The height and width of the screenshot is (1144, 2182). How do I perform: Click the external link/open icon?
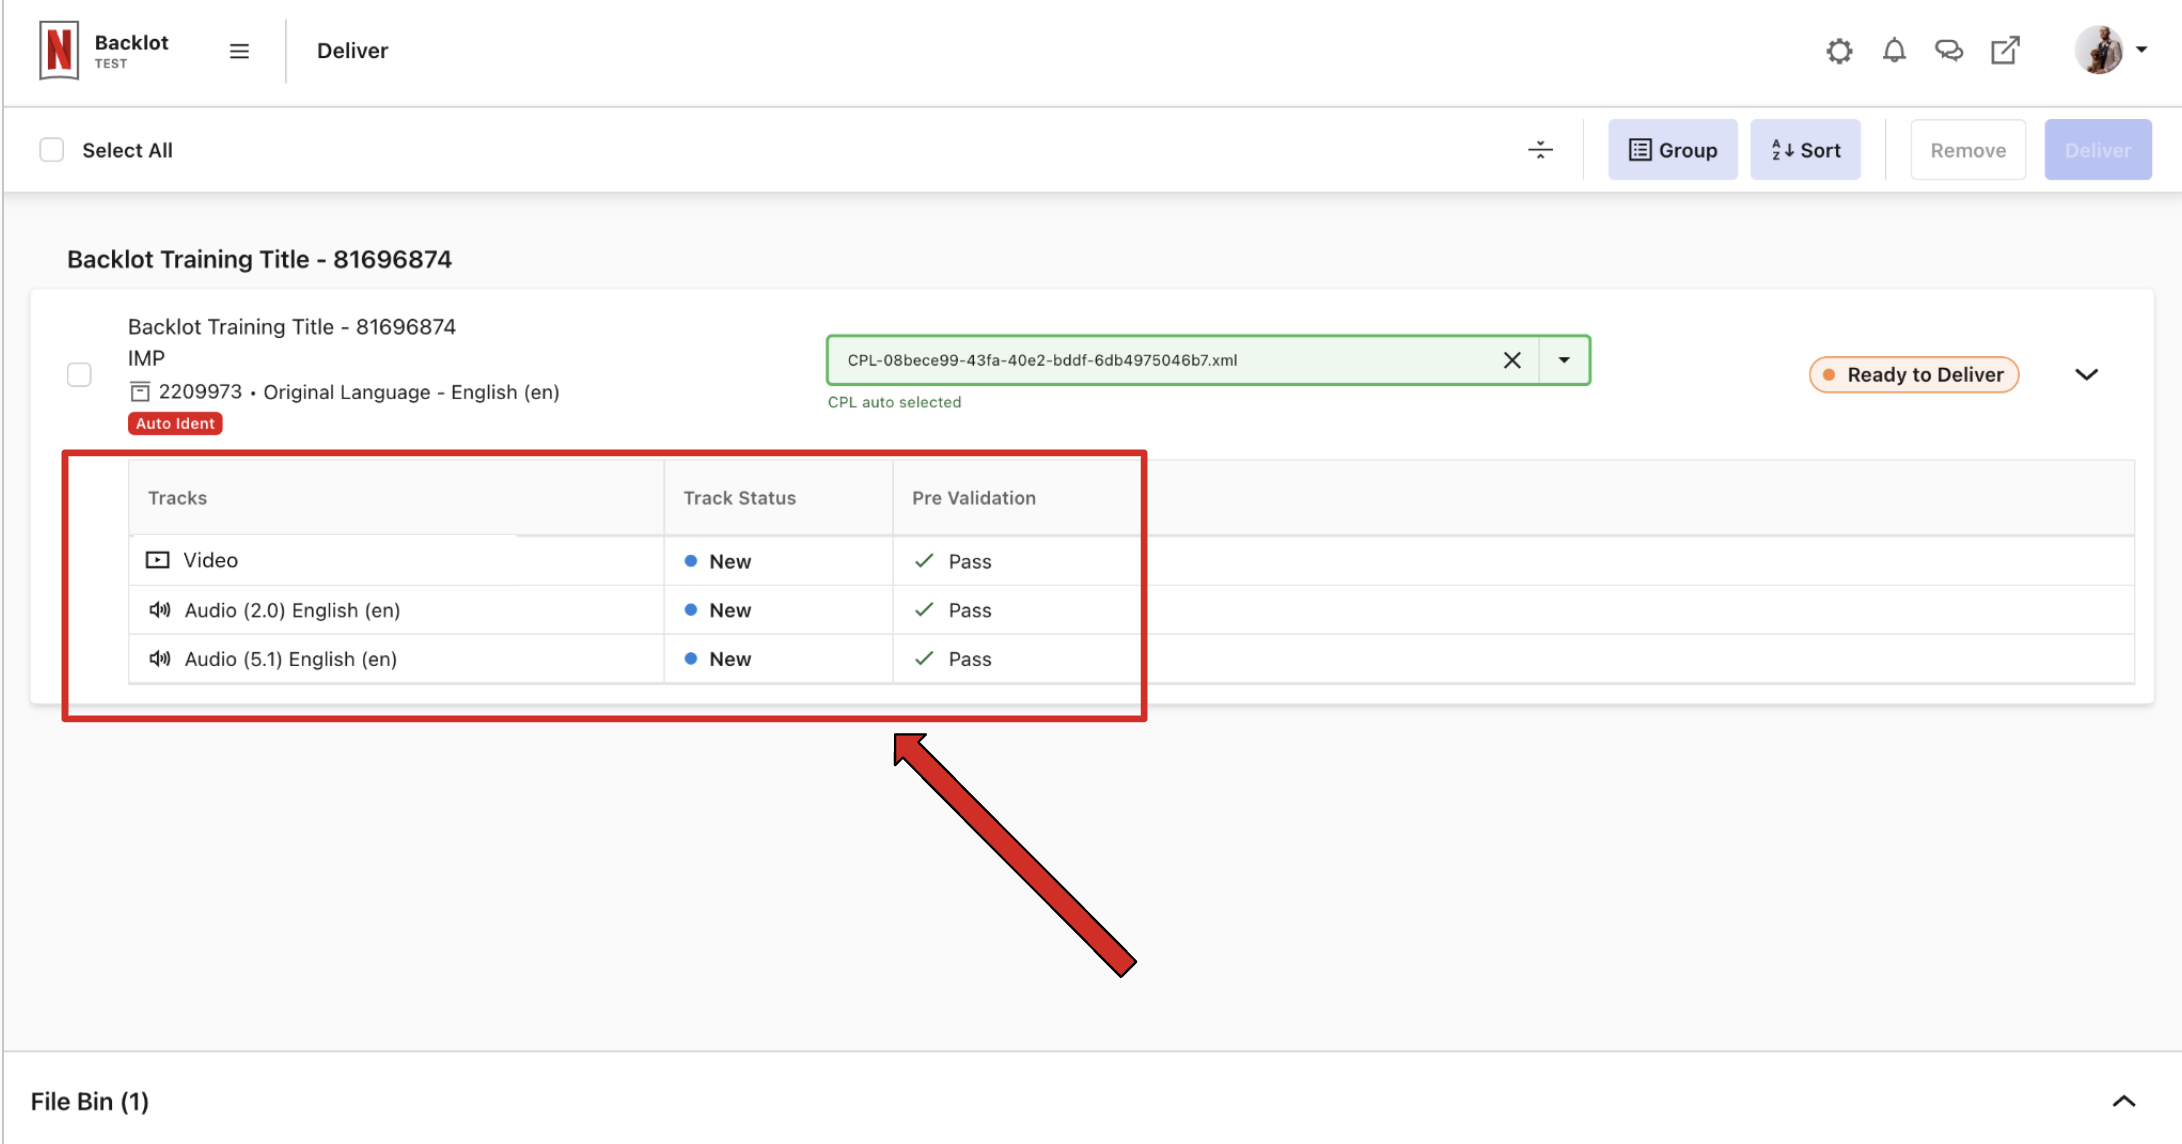point(2006,50)
